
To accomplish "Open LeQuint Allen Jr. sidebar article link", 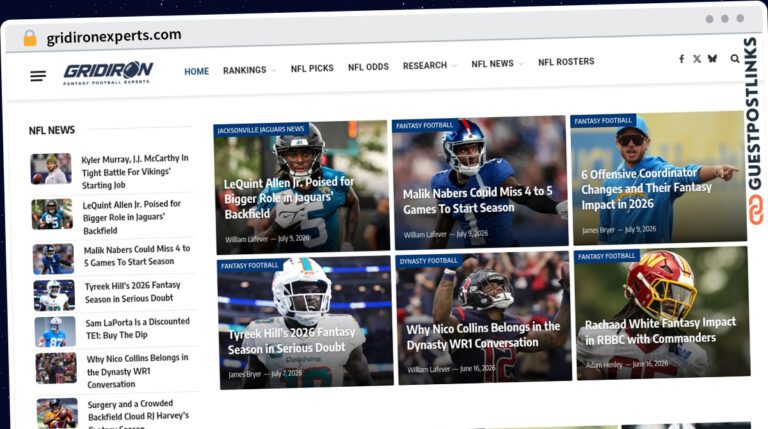I will (x=132, y=217).
